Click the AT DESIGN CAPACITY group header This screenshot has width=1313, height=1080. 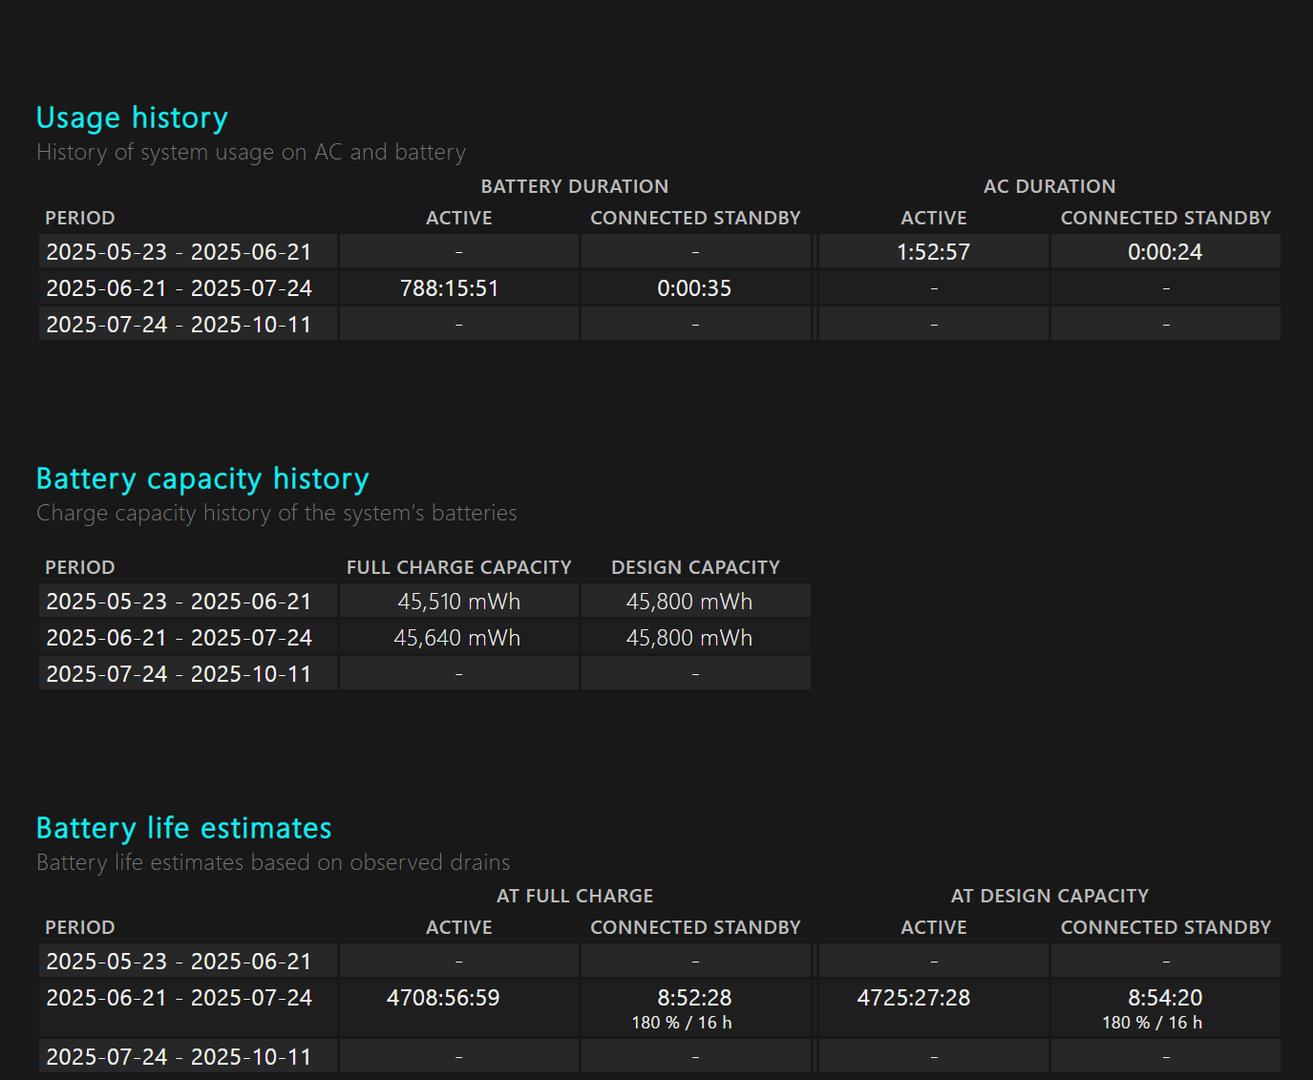tap(1049, 896)
